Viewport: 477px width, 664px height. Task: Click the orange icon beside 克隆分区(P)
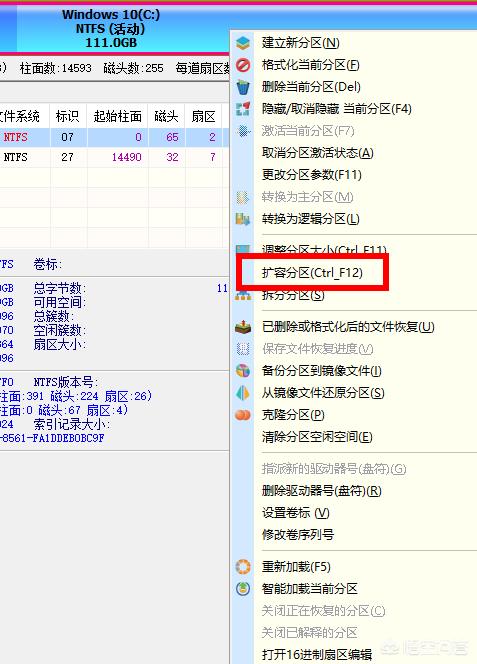coord(243,415)
